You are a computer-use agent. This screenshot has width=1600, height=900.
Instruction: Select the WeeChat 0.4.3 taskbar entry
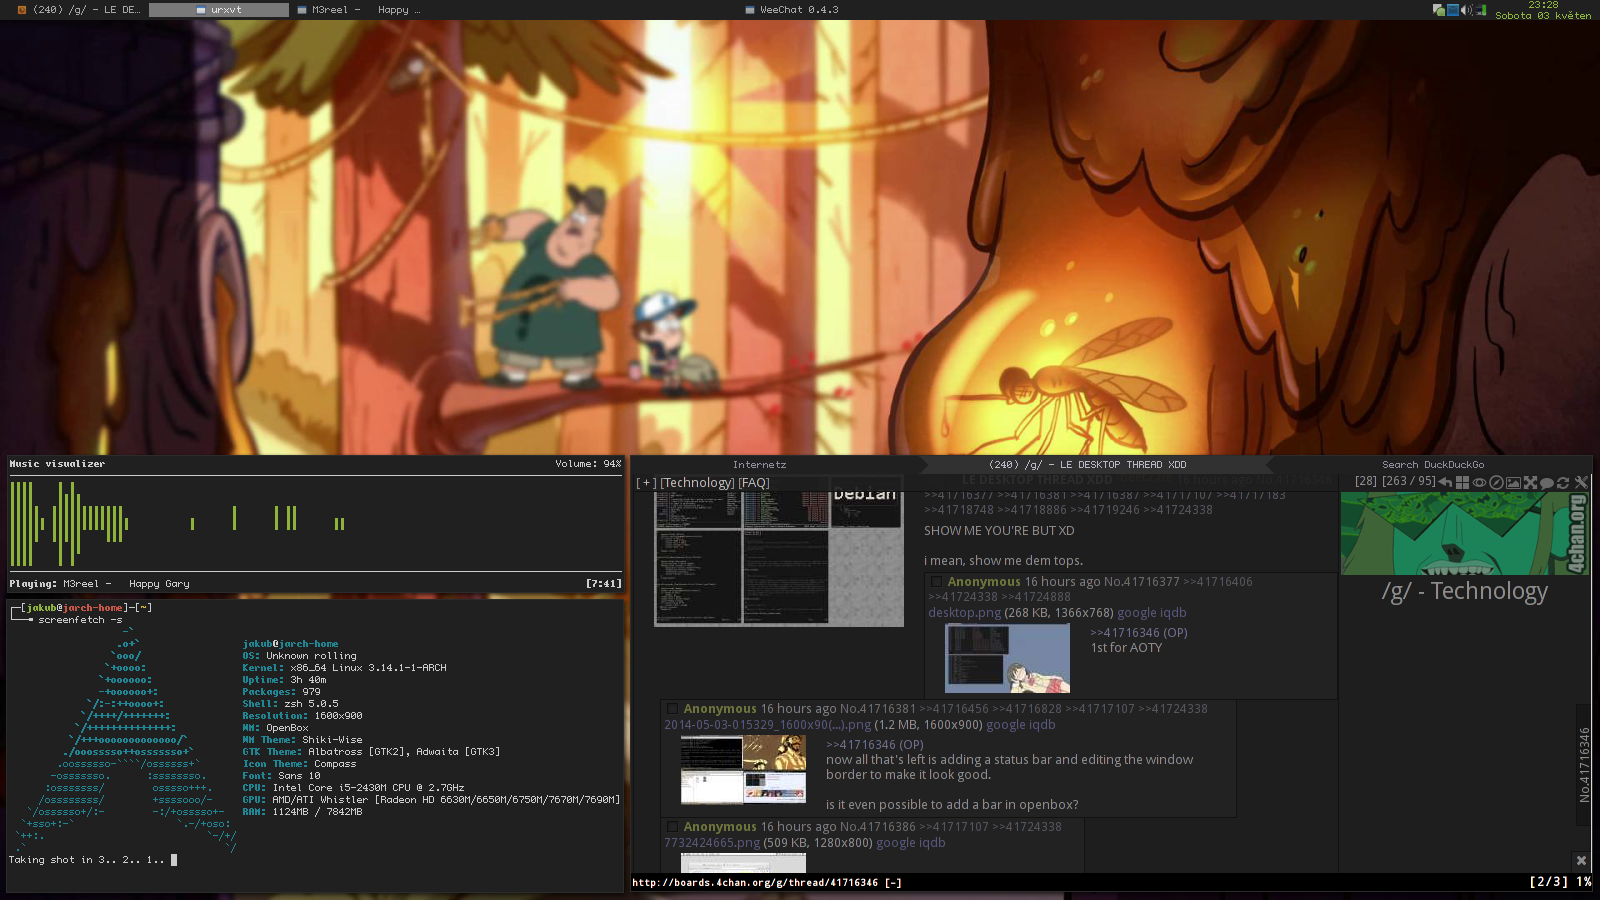pyautogui.click(x=793, y=10)
